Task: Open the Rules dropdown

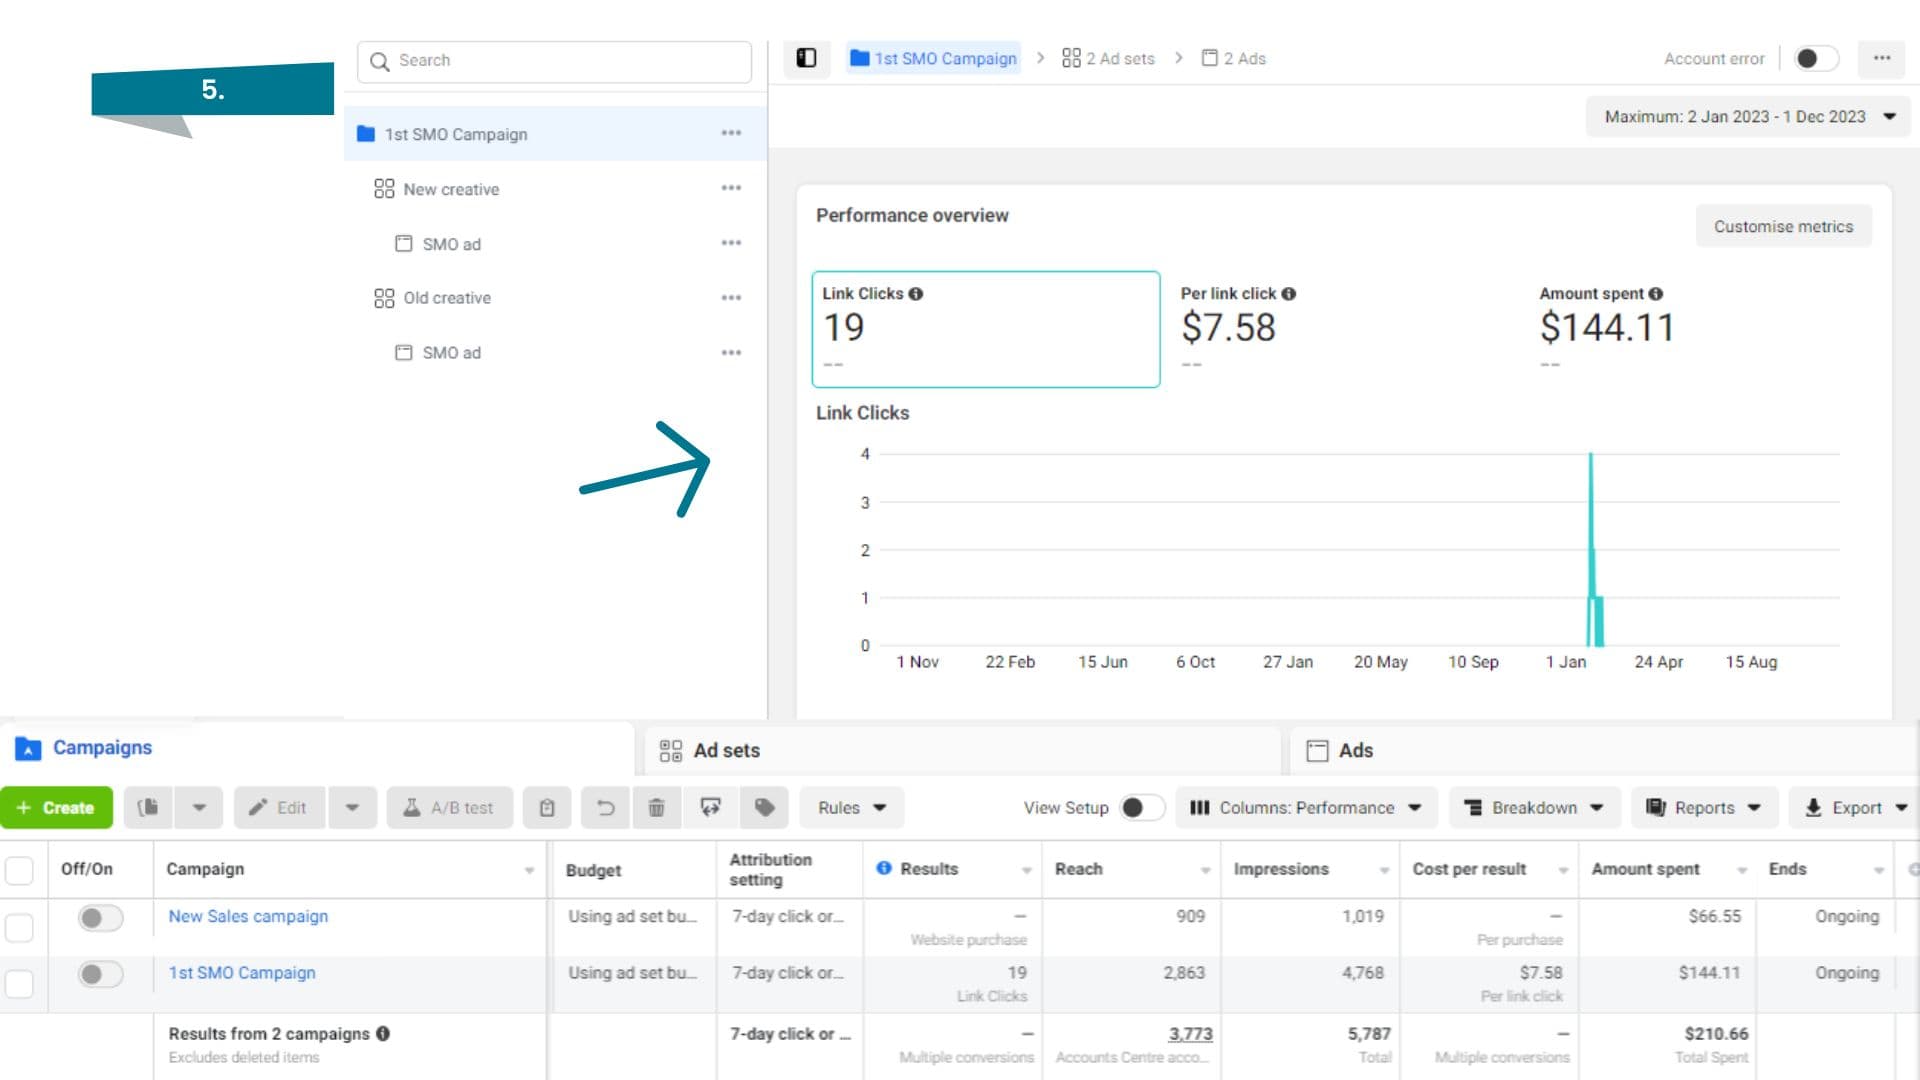Action: pos(851,807)
